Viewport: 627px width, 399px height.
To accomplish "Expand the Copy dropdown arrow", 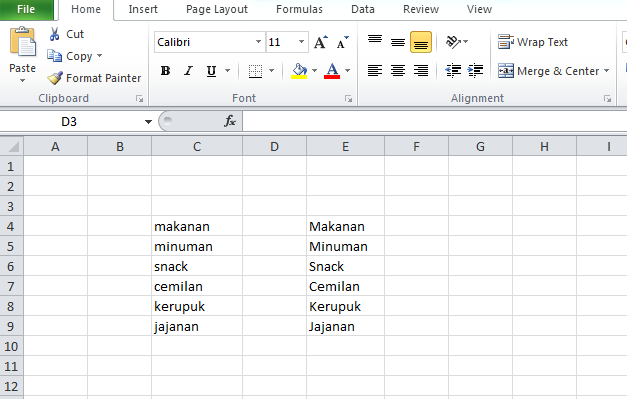I will click(100, 56).
